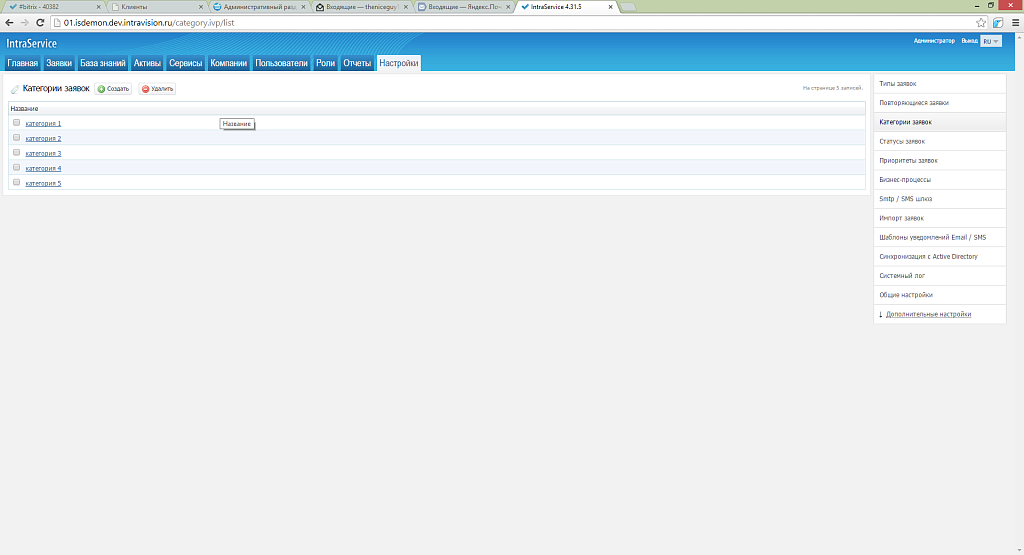
Task: Close the IntraService 4.31.5 tab
Action: point(611,7)
